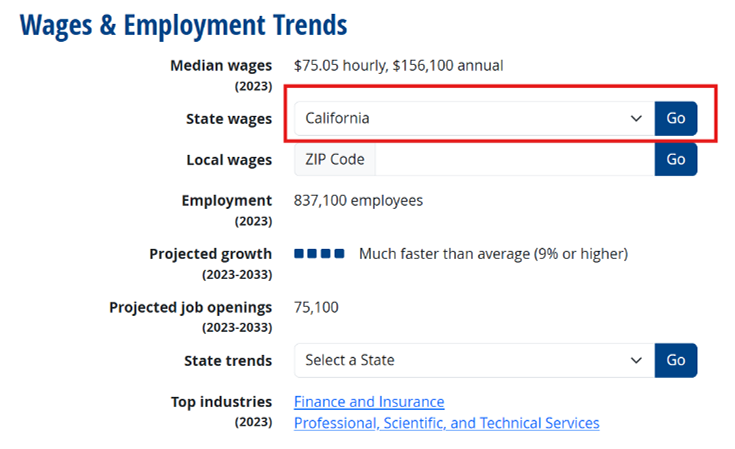735x449 pixels.
Task: Click the Wages & Employment Trends heading
Action: coord(184,25)
